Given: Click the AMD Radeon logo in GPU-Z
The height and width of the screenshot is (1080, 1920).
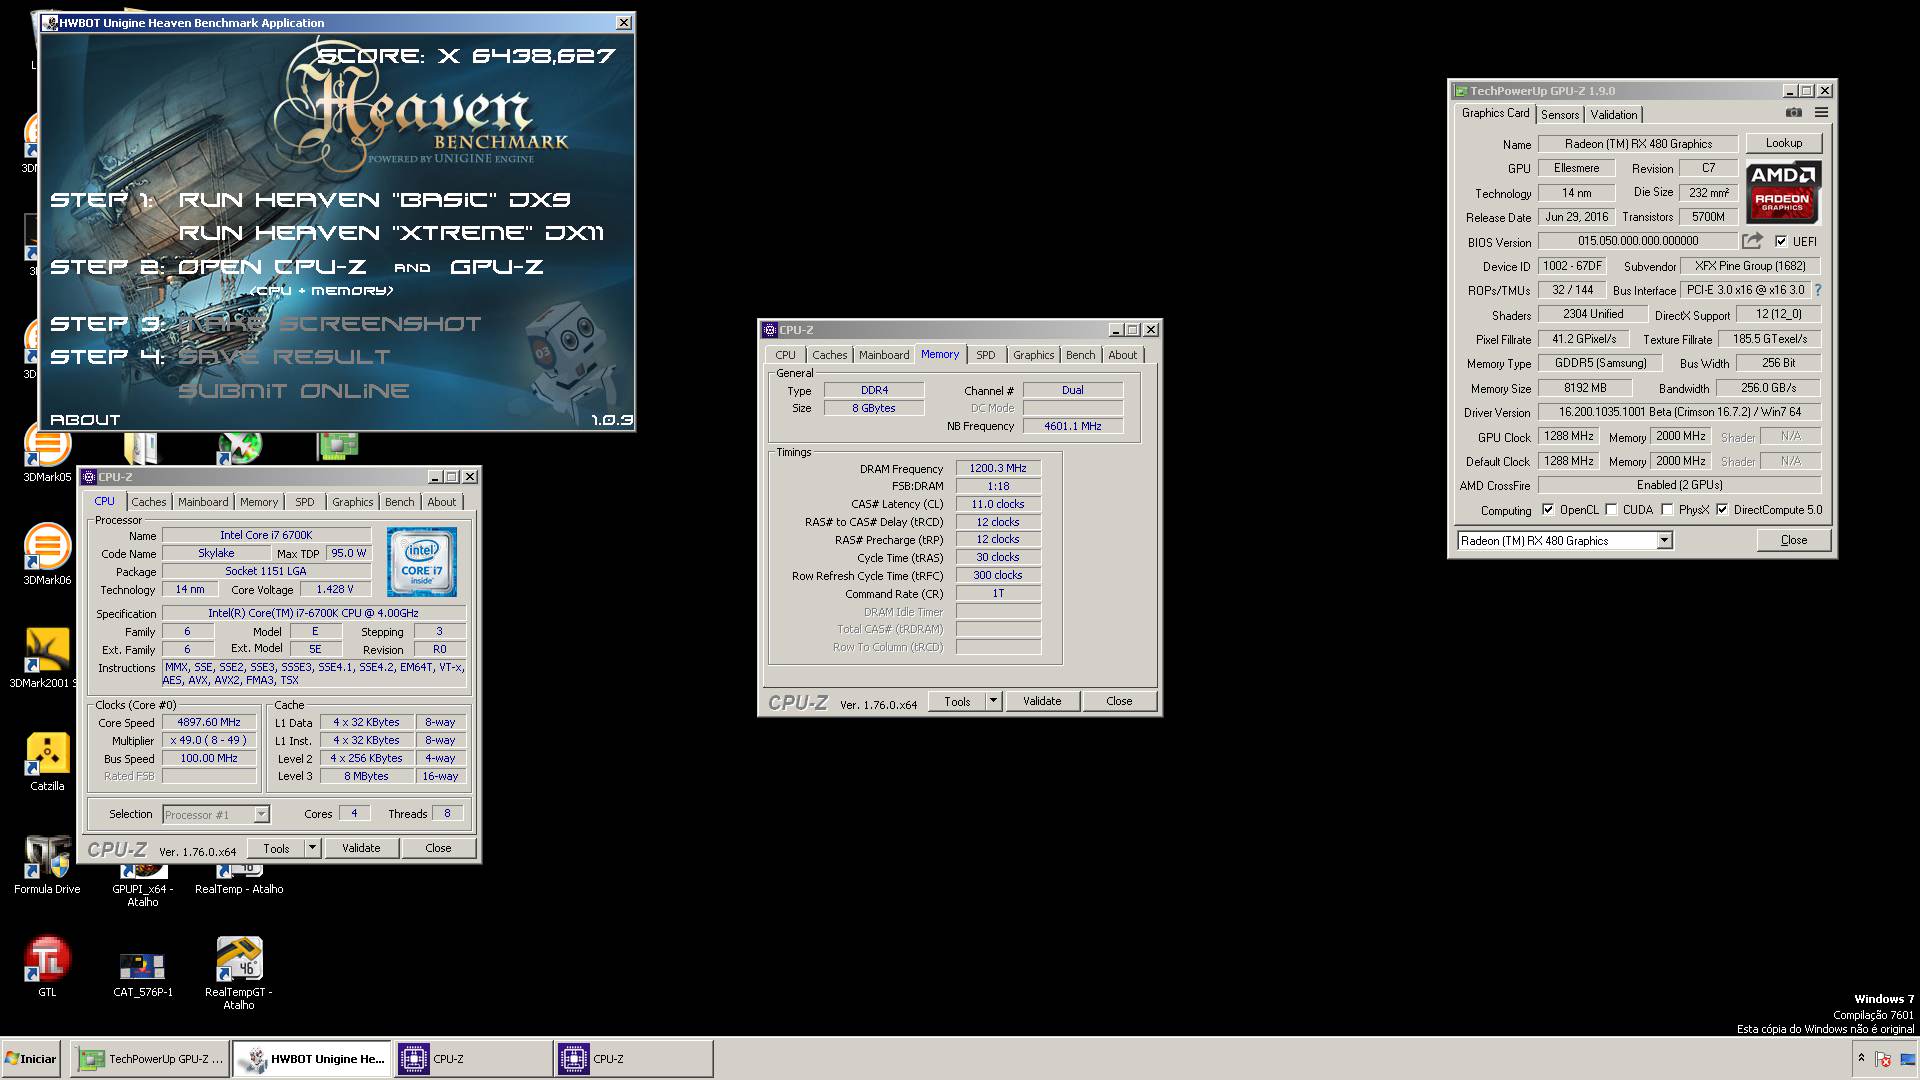Looking at the screenshot, I should point(1783,192).
